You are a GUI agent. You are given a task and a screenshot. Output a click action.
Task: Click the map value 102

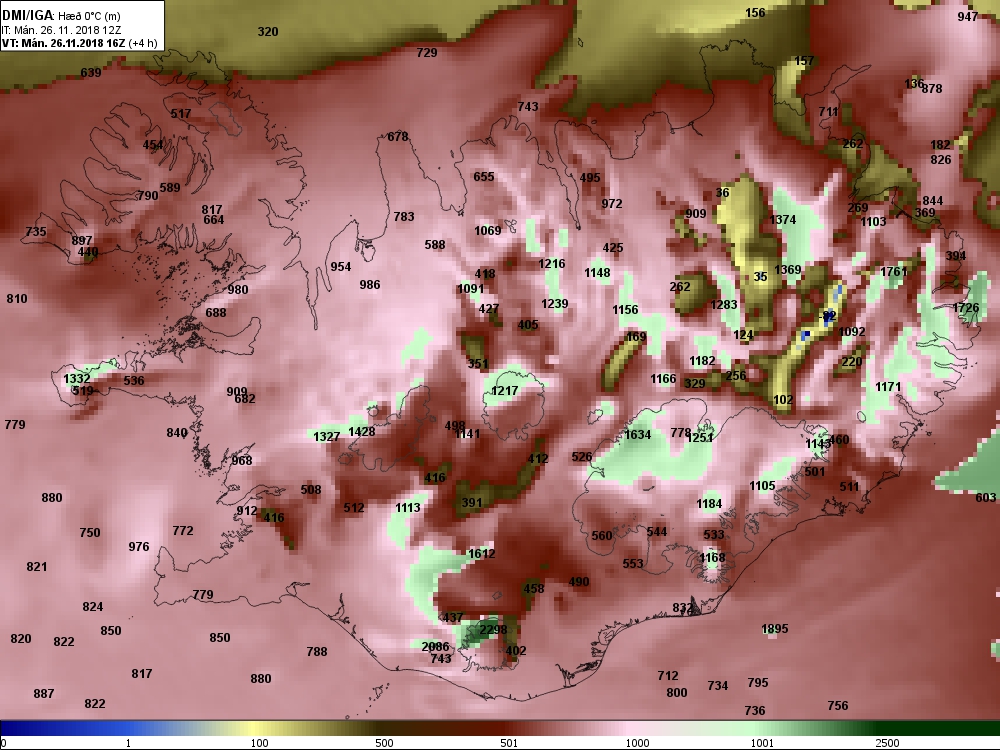point(783,400)
